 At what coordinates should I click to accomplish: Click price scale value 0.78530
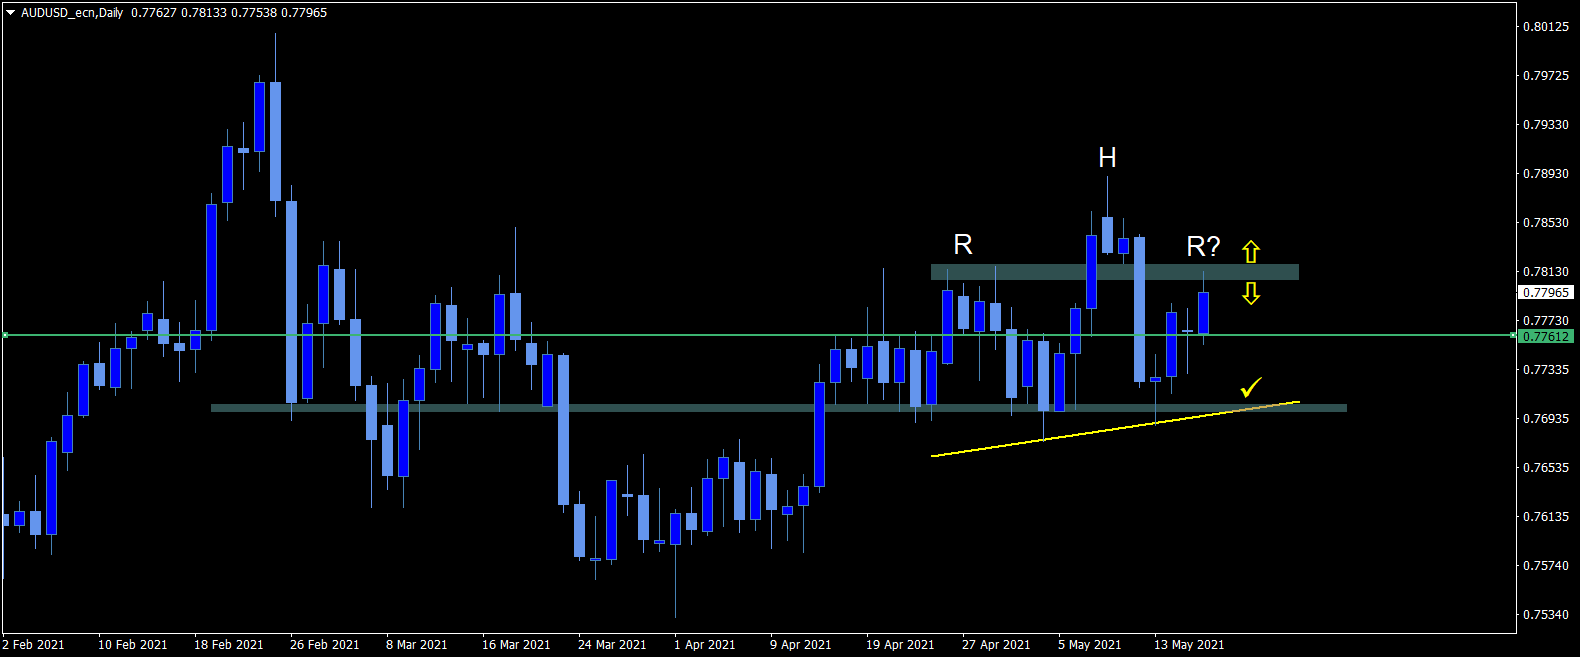click(x=1546, y=223)
